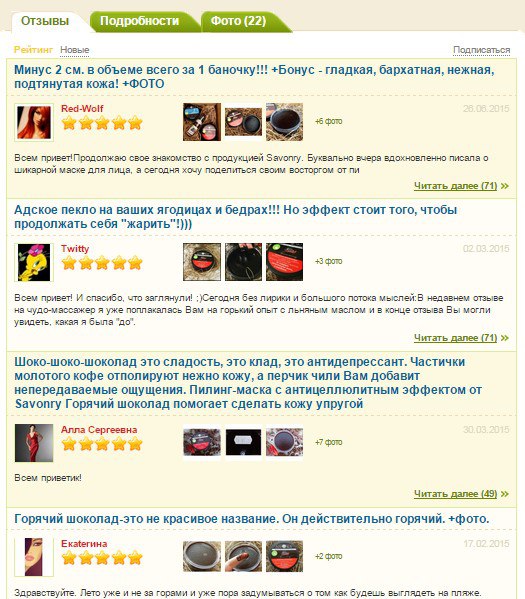Open finger swatch photo in Екатерина review
Image resolution: width=525 pixels, height=599 pixels.
click(x=243, y=556)
